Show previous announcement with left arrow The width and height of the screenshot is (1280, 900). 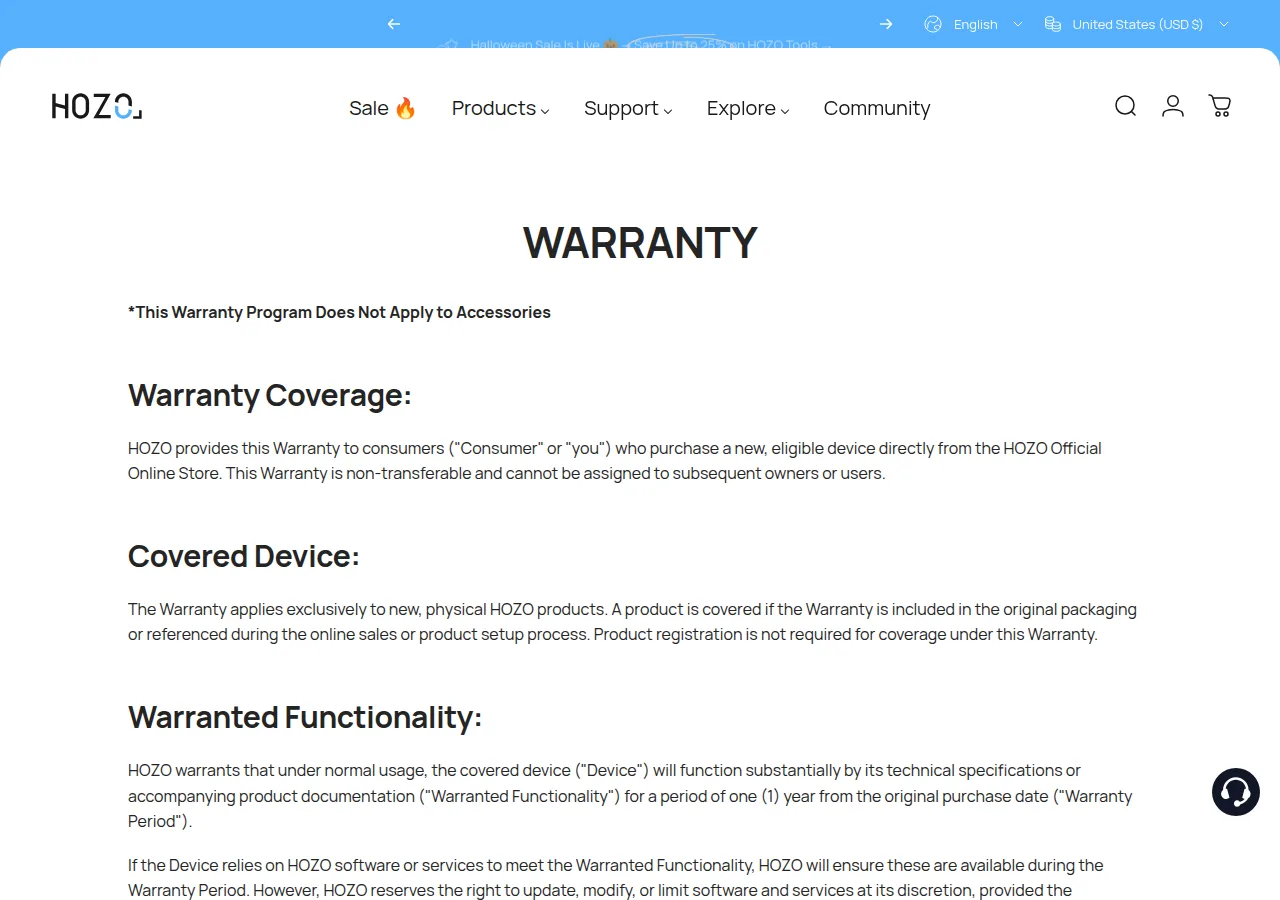(394, 24)
